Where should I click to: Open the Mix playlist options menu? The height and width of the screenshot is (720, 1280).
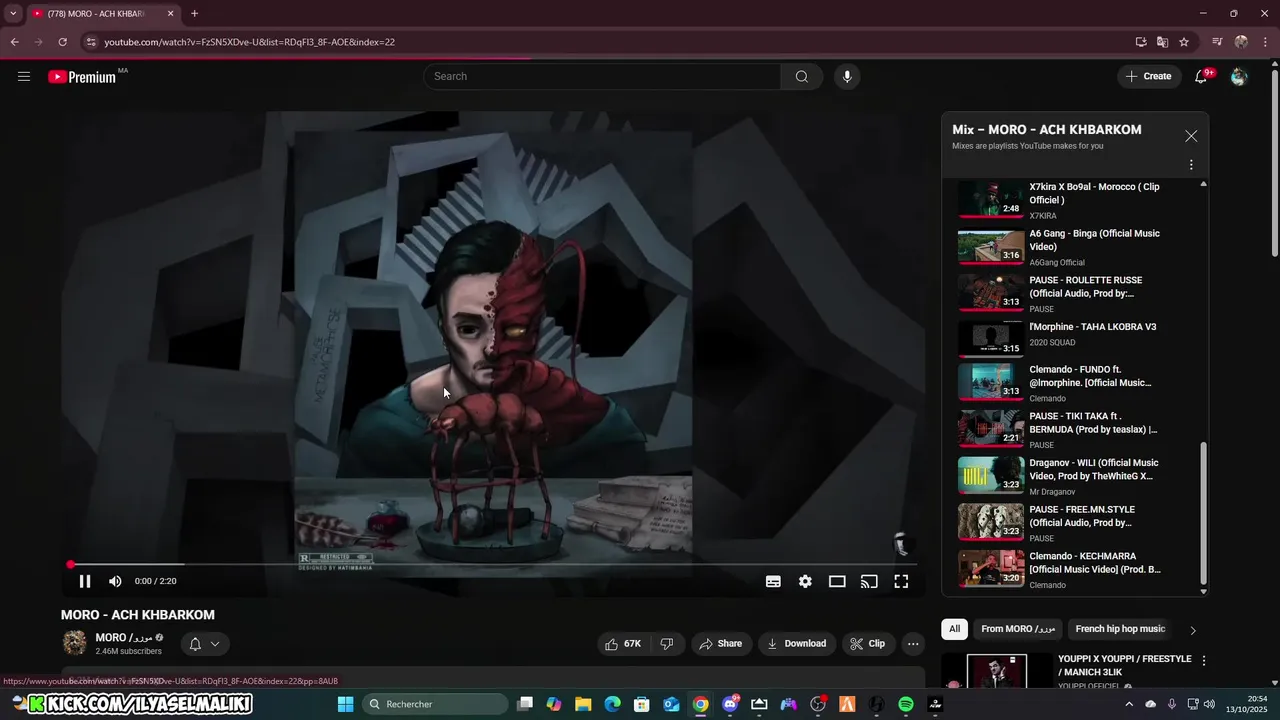tap(1191, 164)
